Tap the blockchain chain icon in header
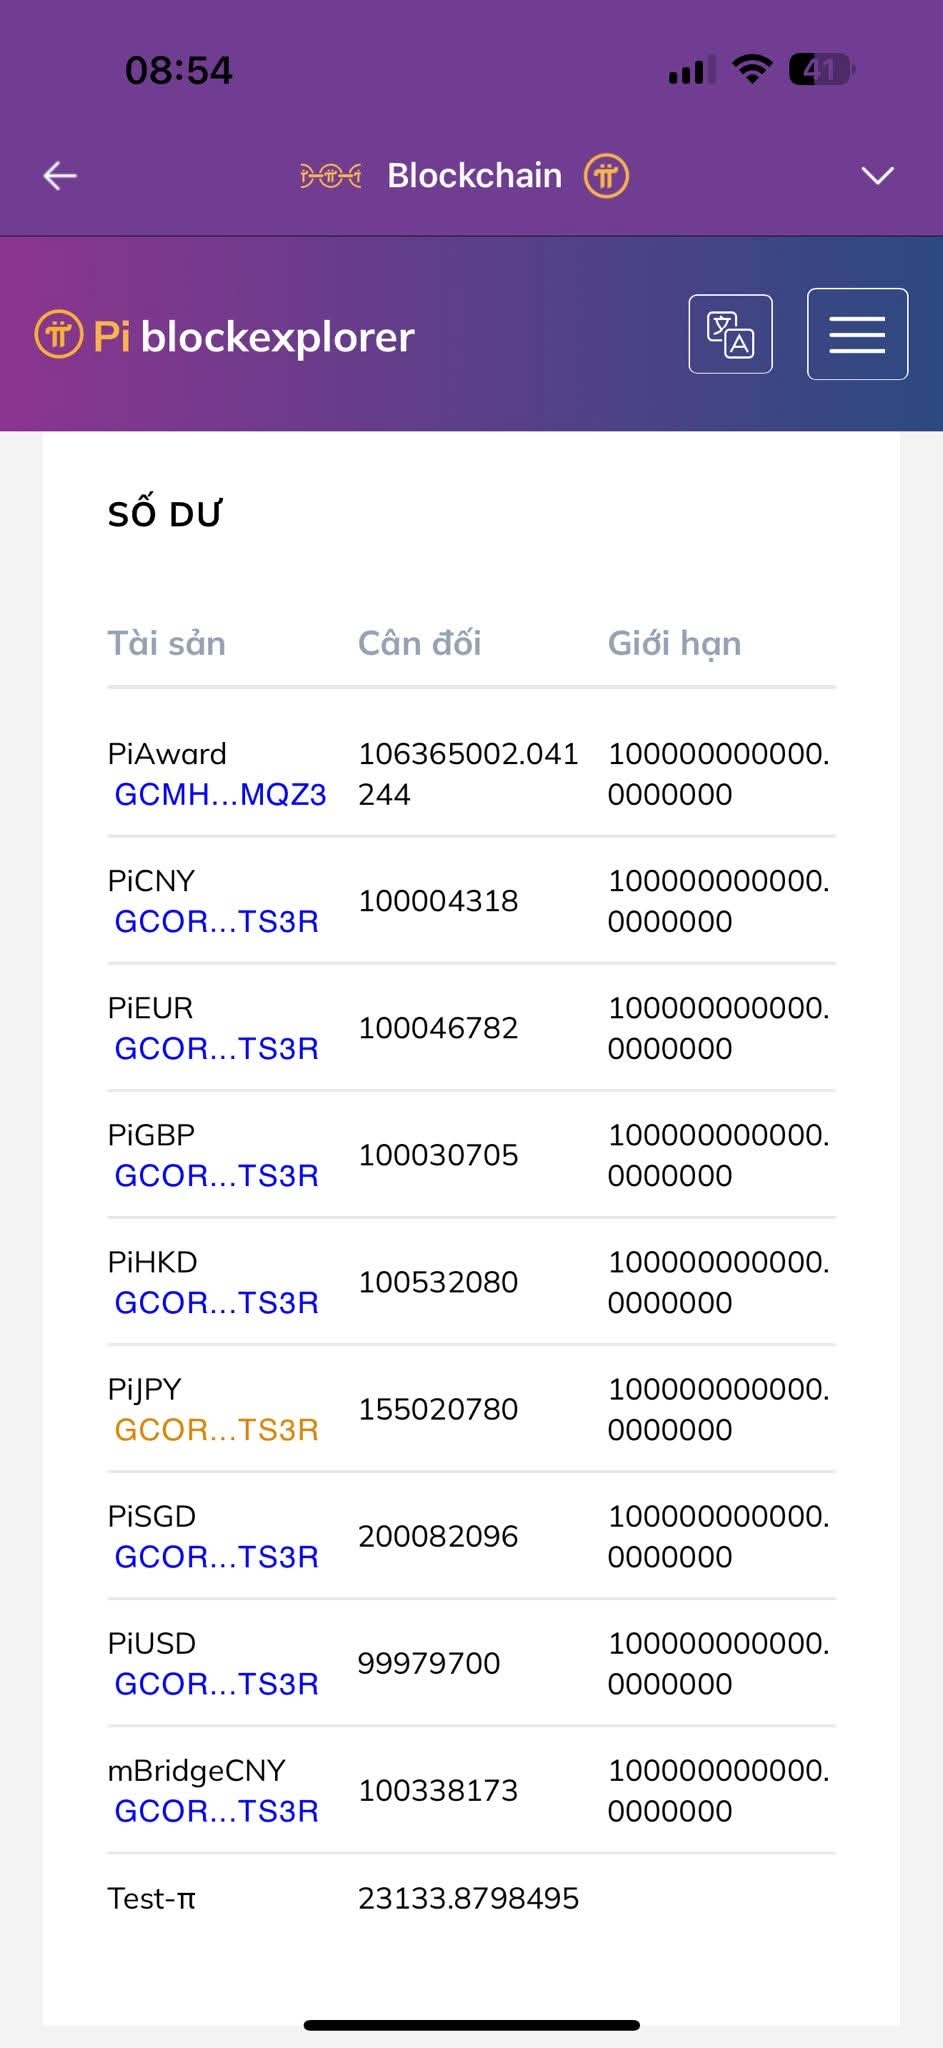The image size is (943, 2048). click(331, 177)
